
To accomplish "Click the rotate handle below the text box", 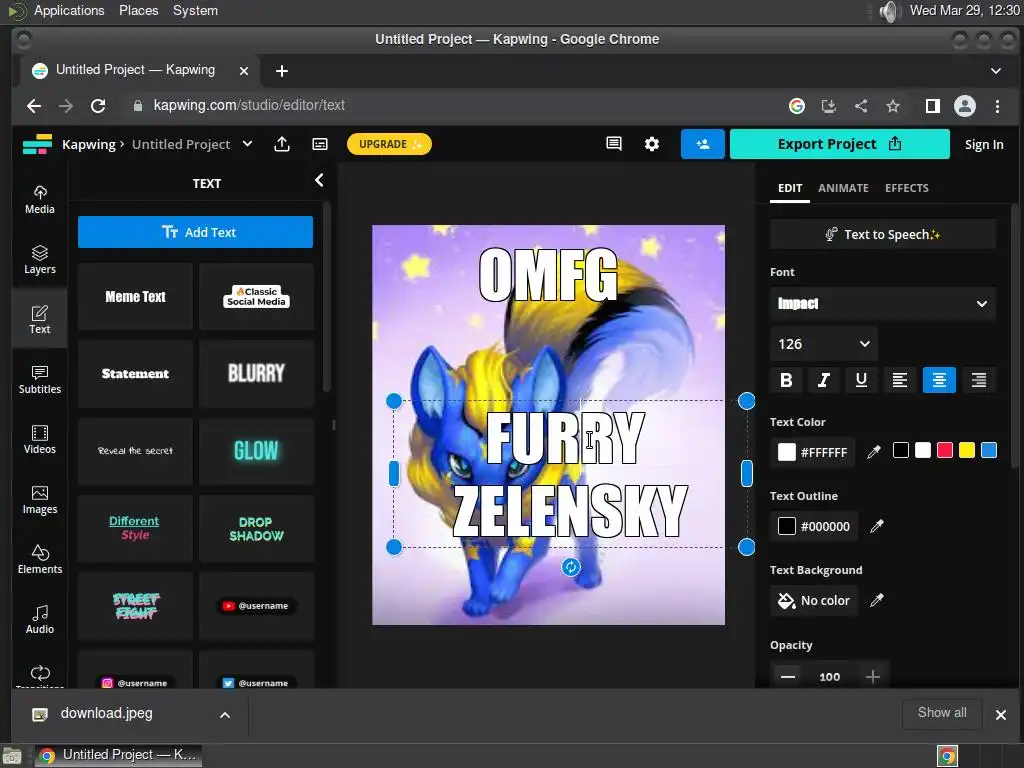I will click(x=571, y=567).
